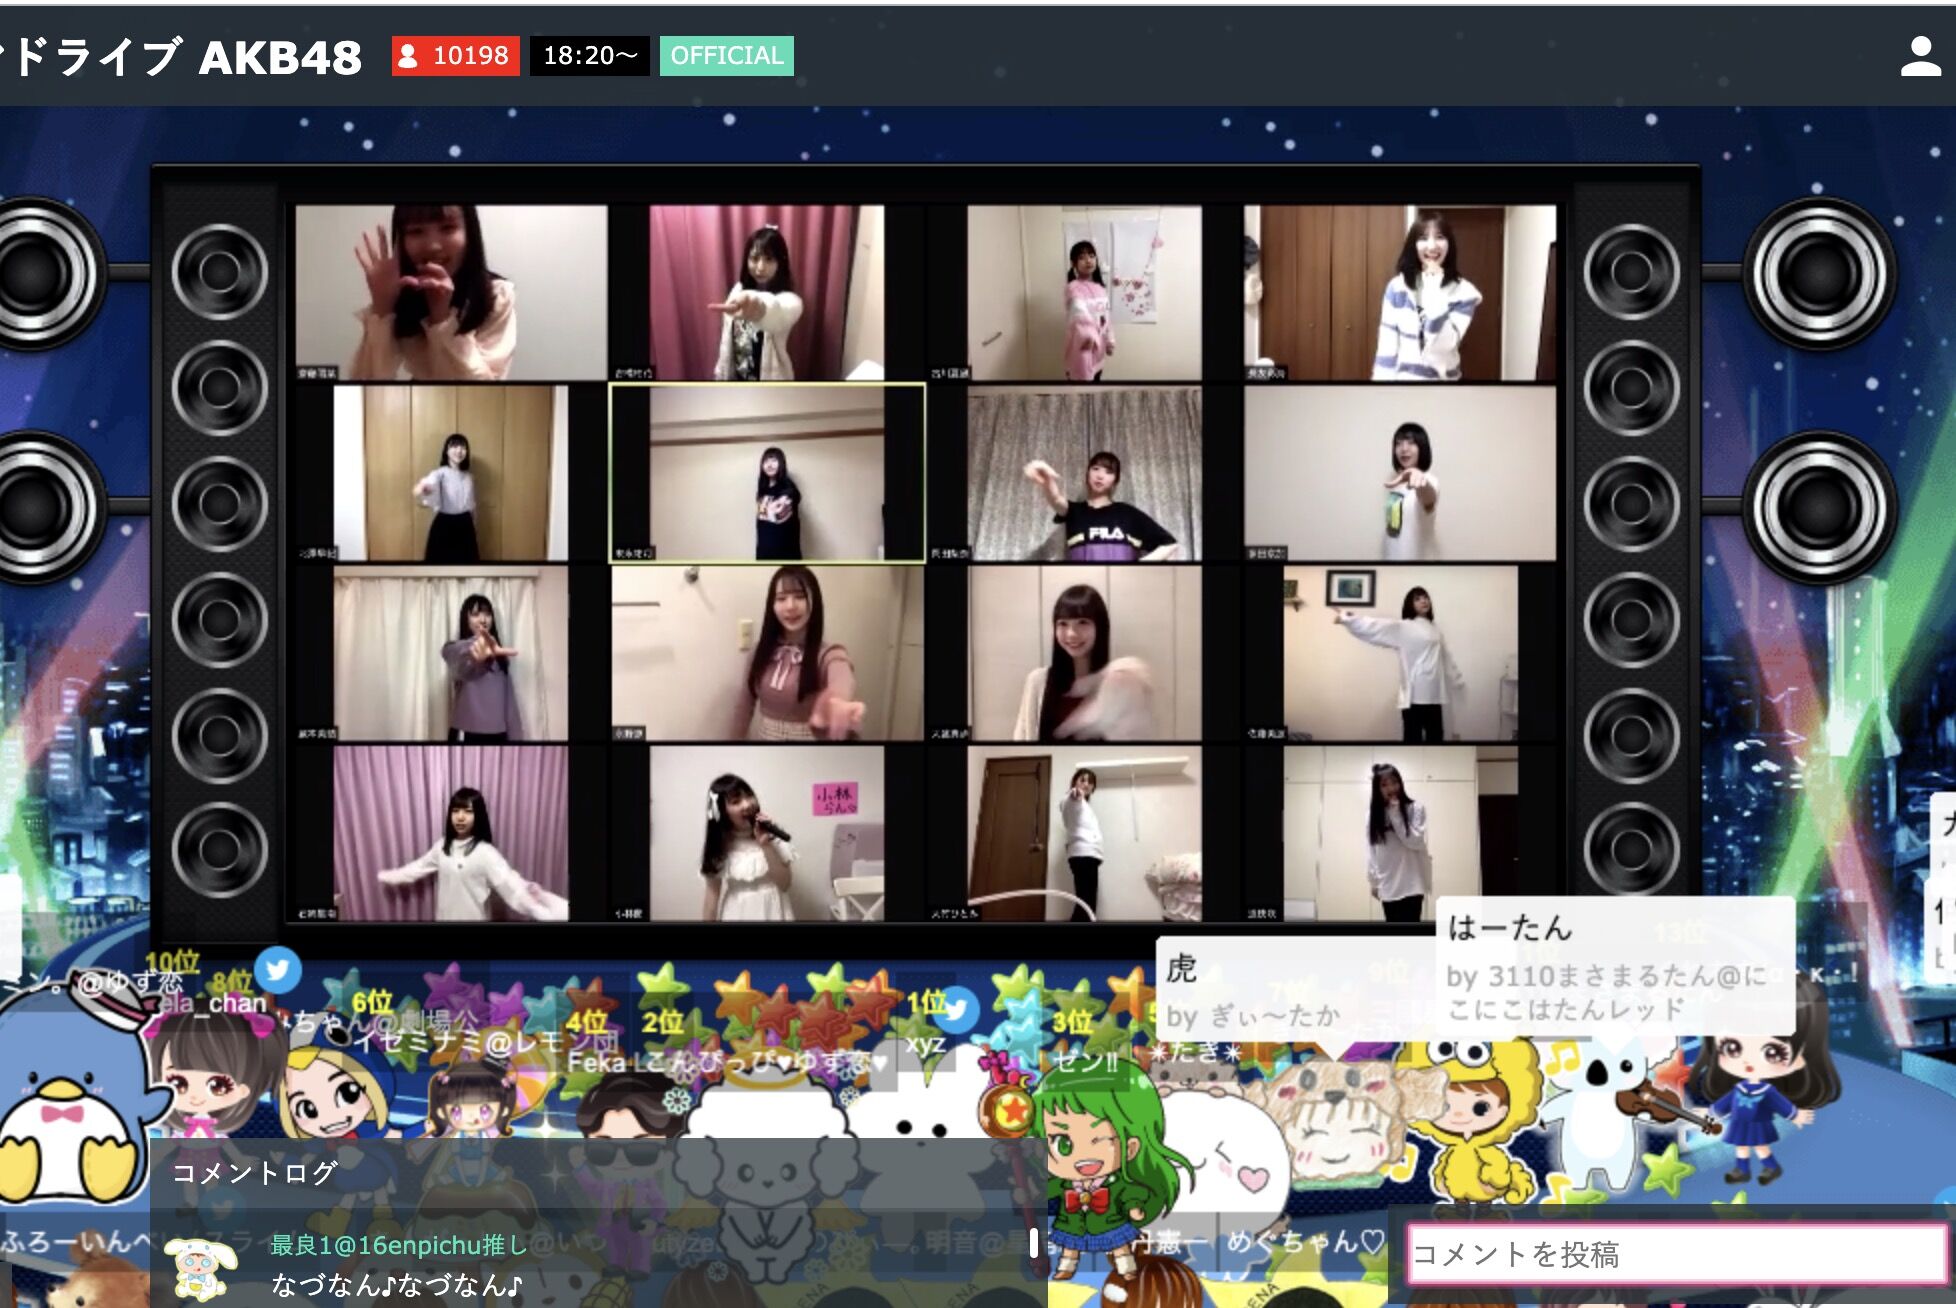Click the commenter name 最良1@16enpichu推し
Viewport: 1956px width, 1308px height.
coord(398,1245)
